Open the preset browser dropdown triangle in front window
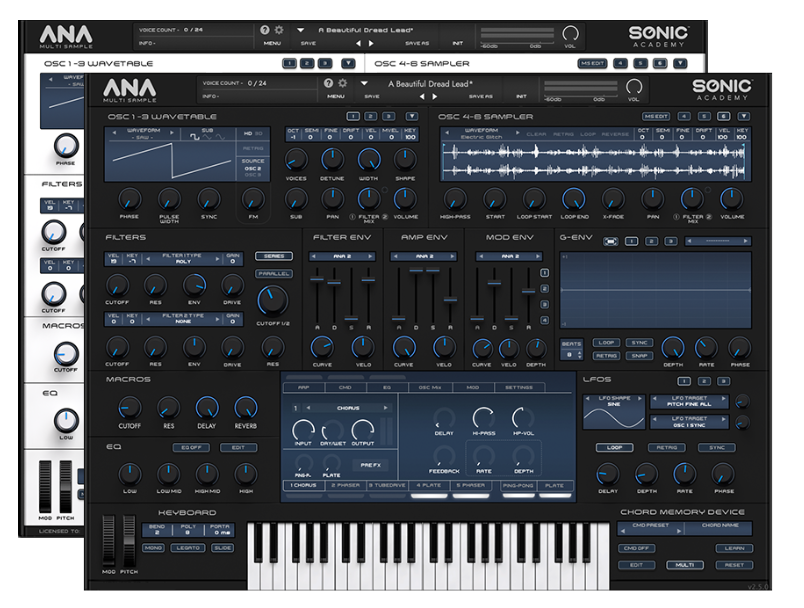Viewport: 804px width, 608px height. [x=364, y=83]
